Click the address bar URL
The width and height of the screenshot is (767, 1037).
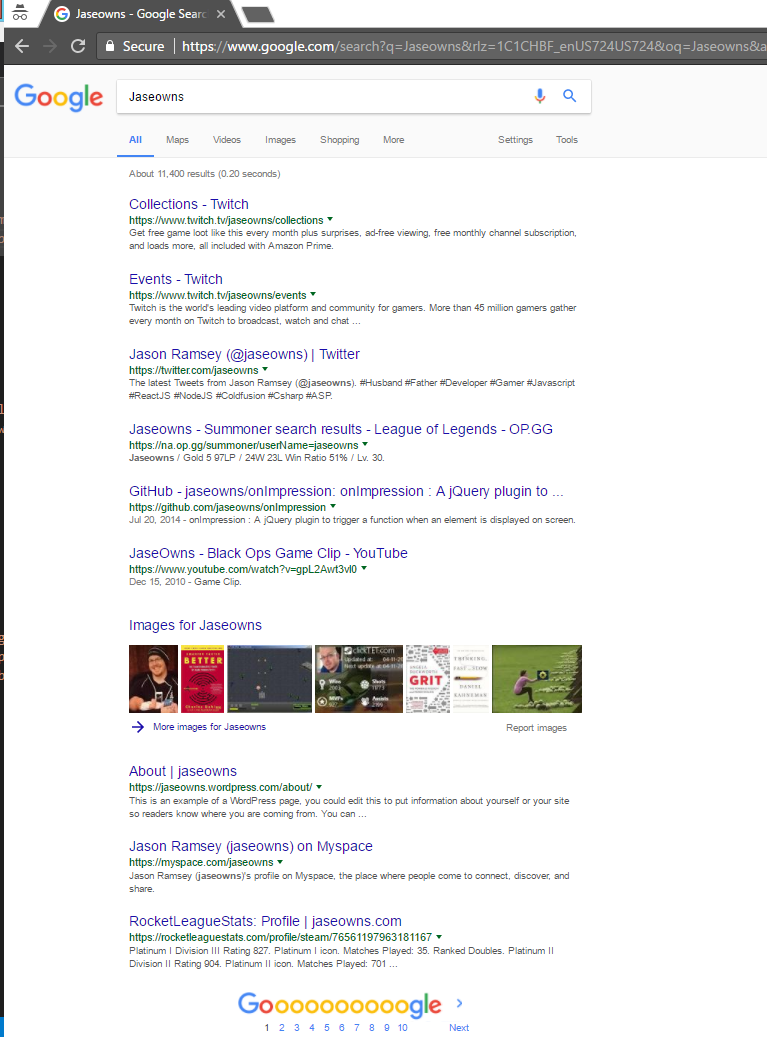point(473,46)
